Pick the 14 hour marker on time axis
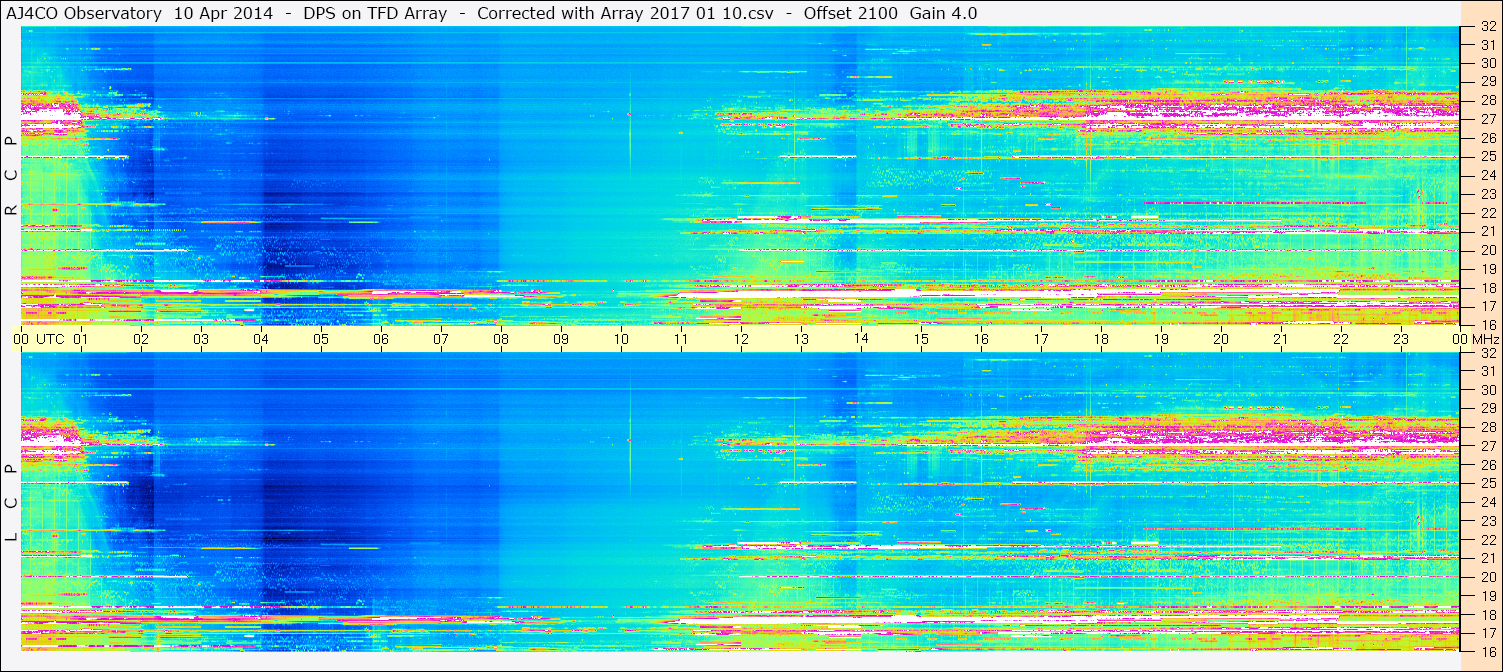Image resolution: width=1503 pixels, height=672 pixels. tap(861, 339)
